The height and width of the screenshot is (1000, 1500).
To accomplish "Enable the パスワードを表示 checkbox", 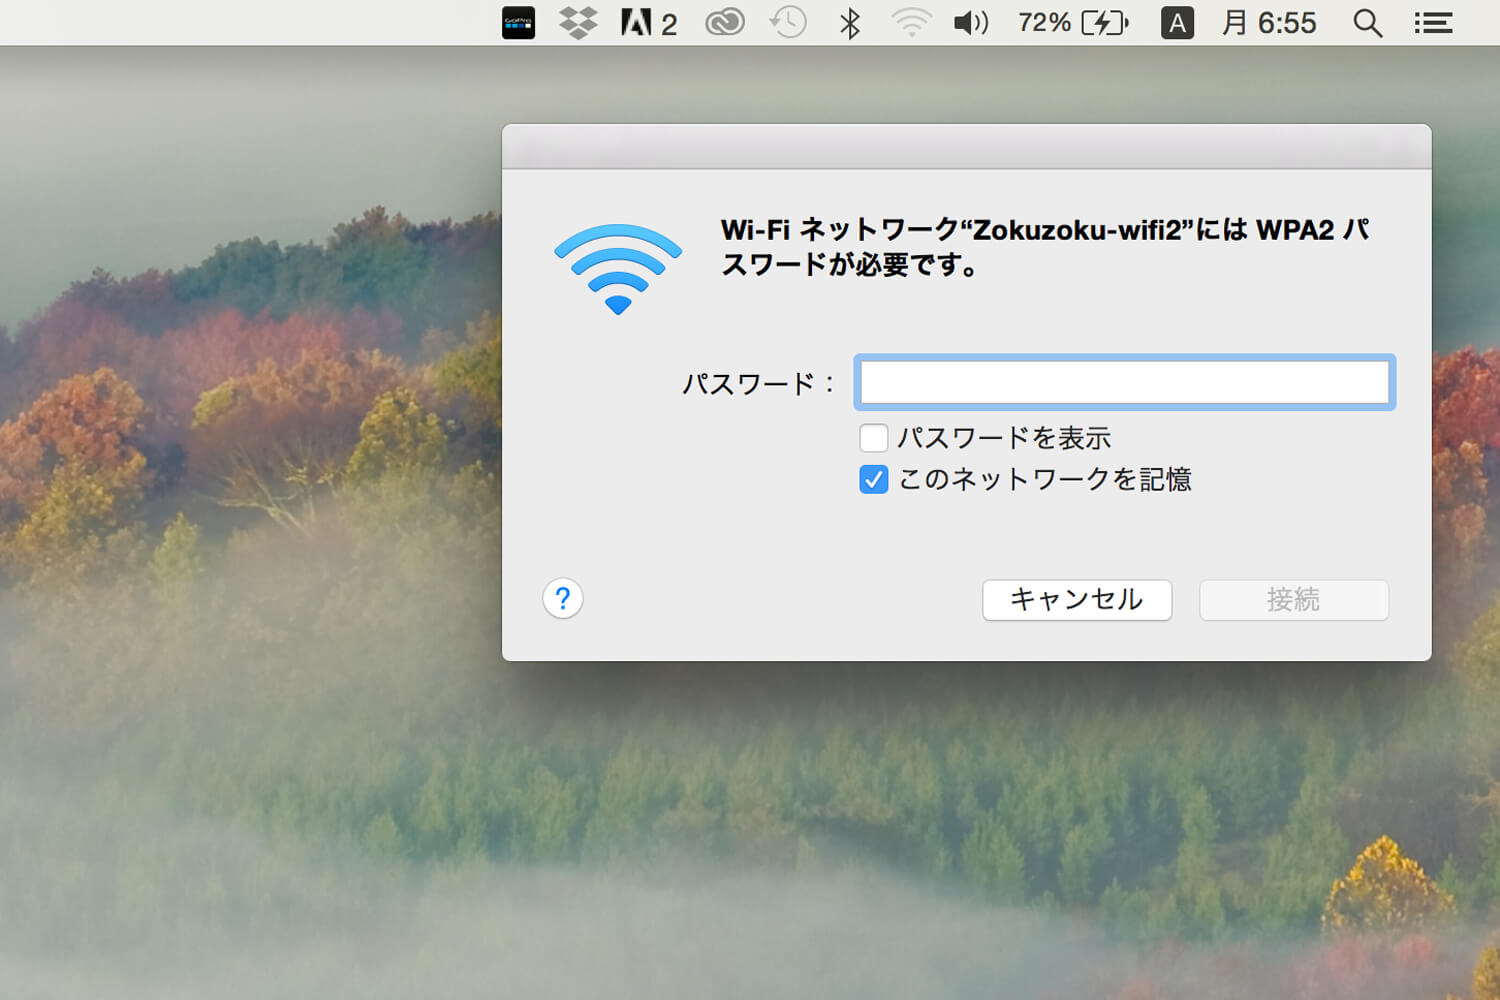I will tap(873, 438).
